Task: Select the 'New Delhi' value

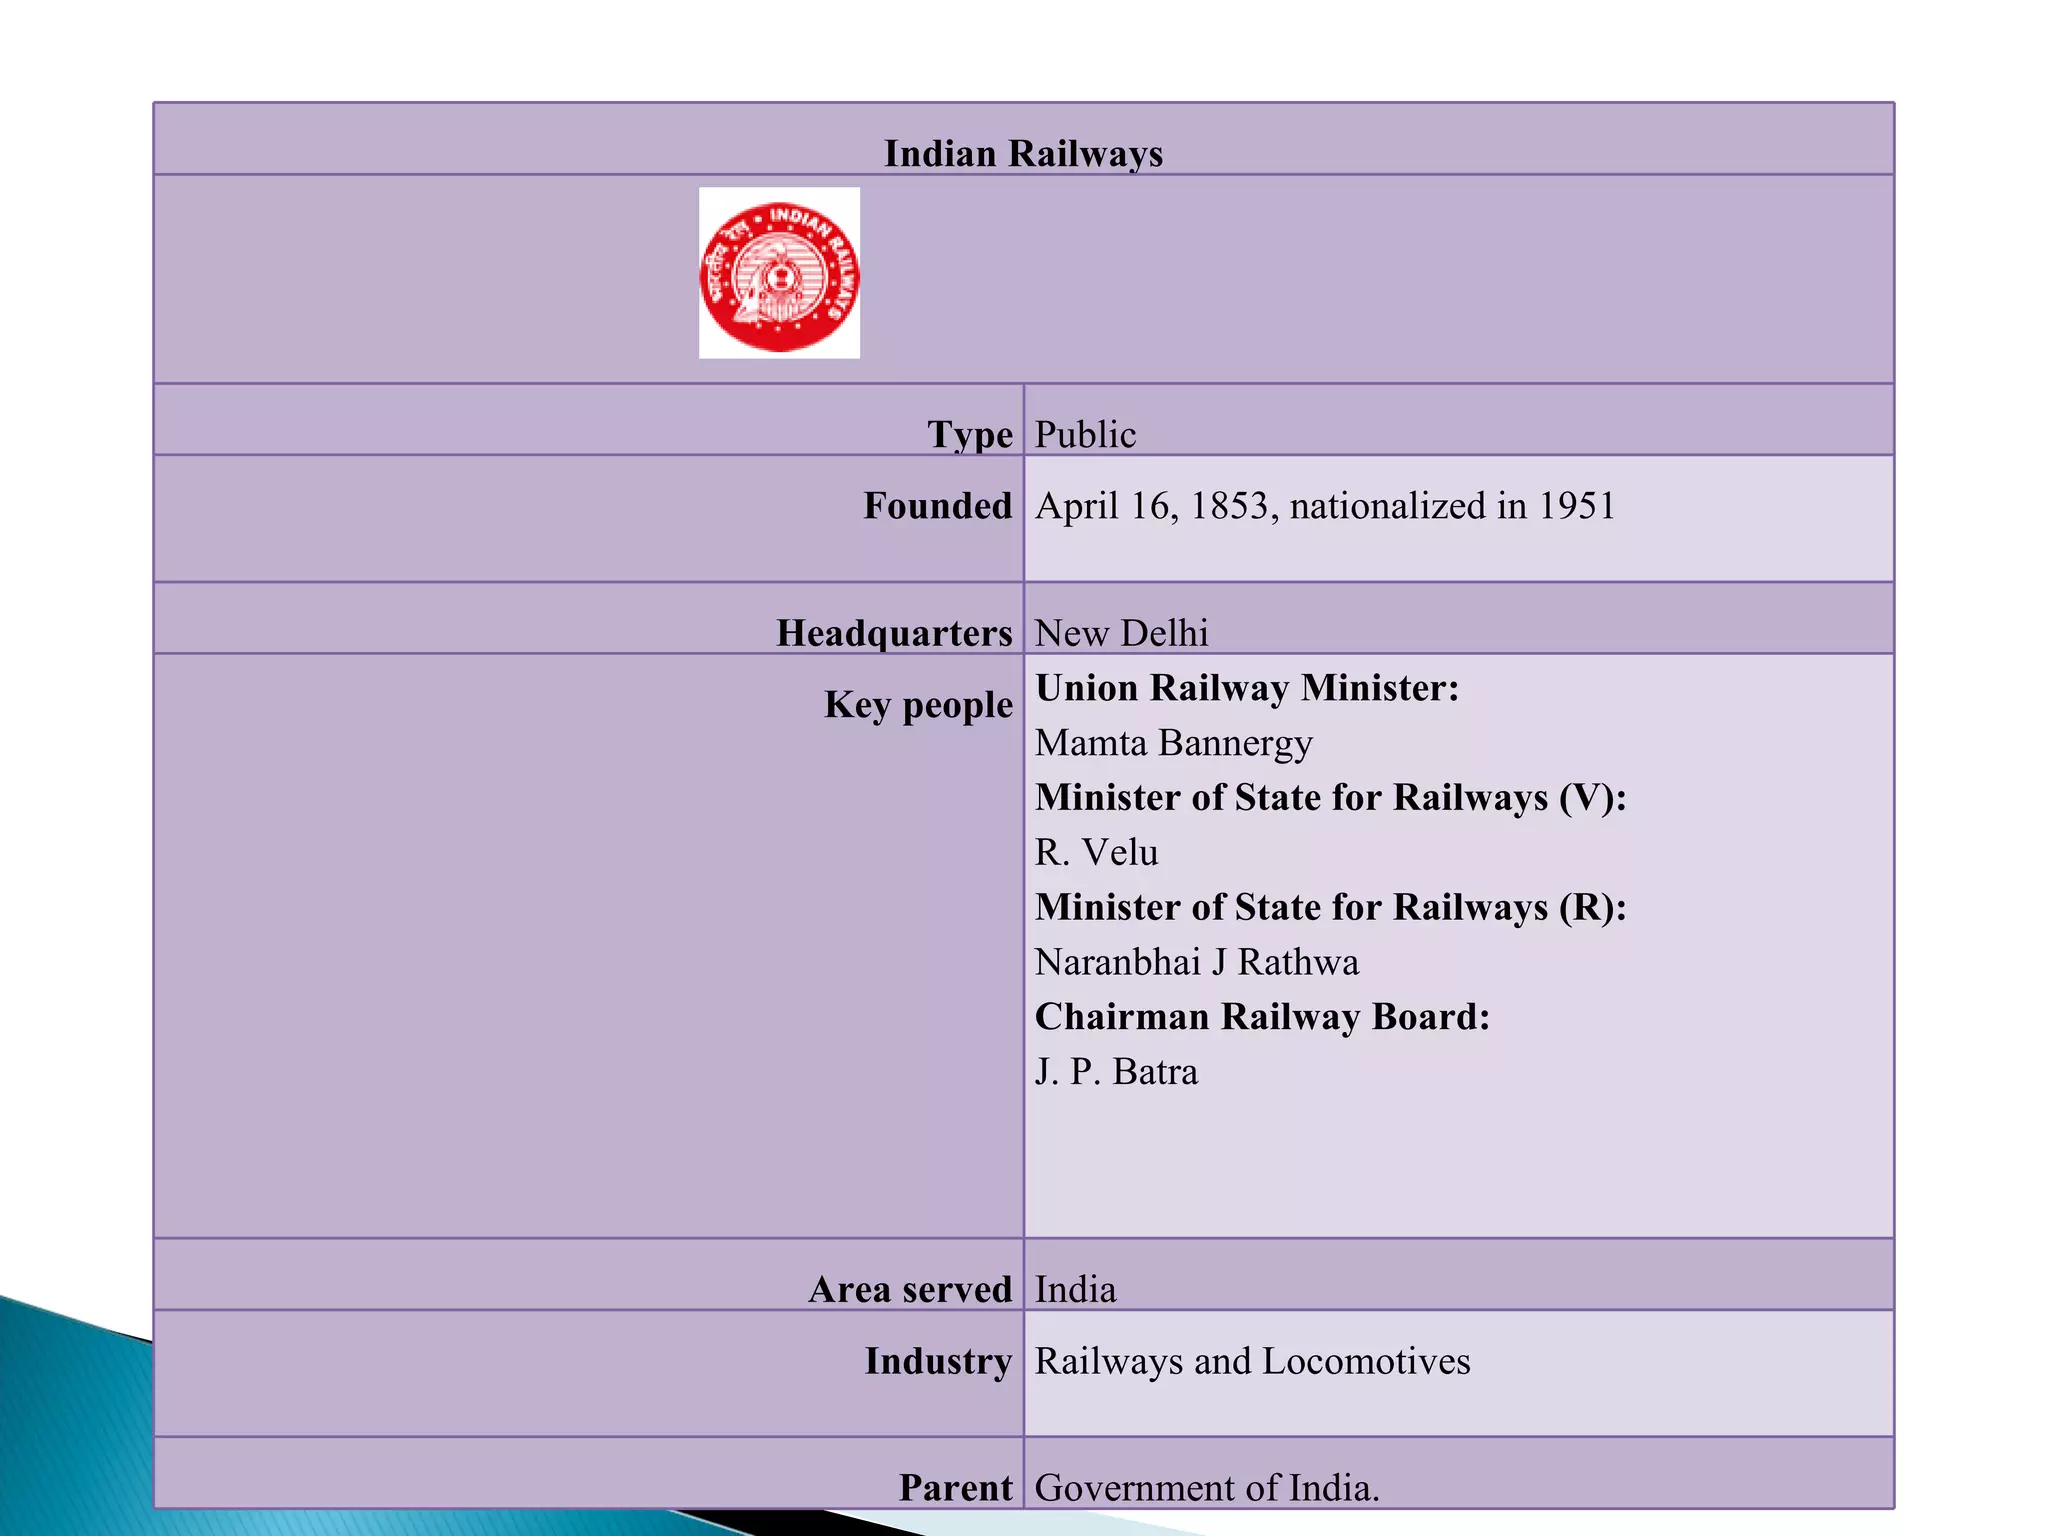Action: tap(1121, 634)
